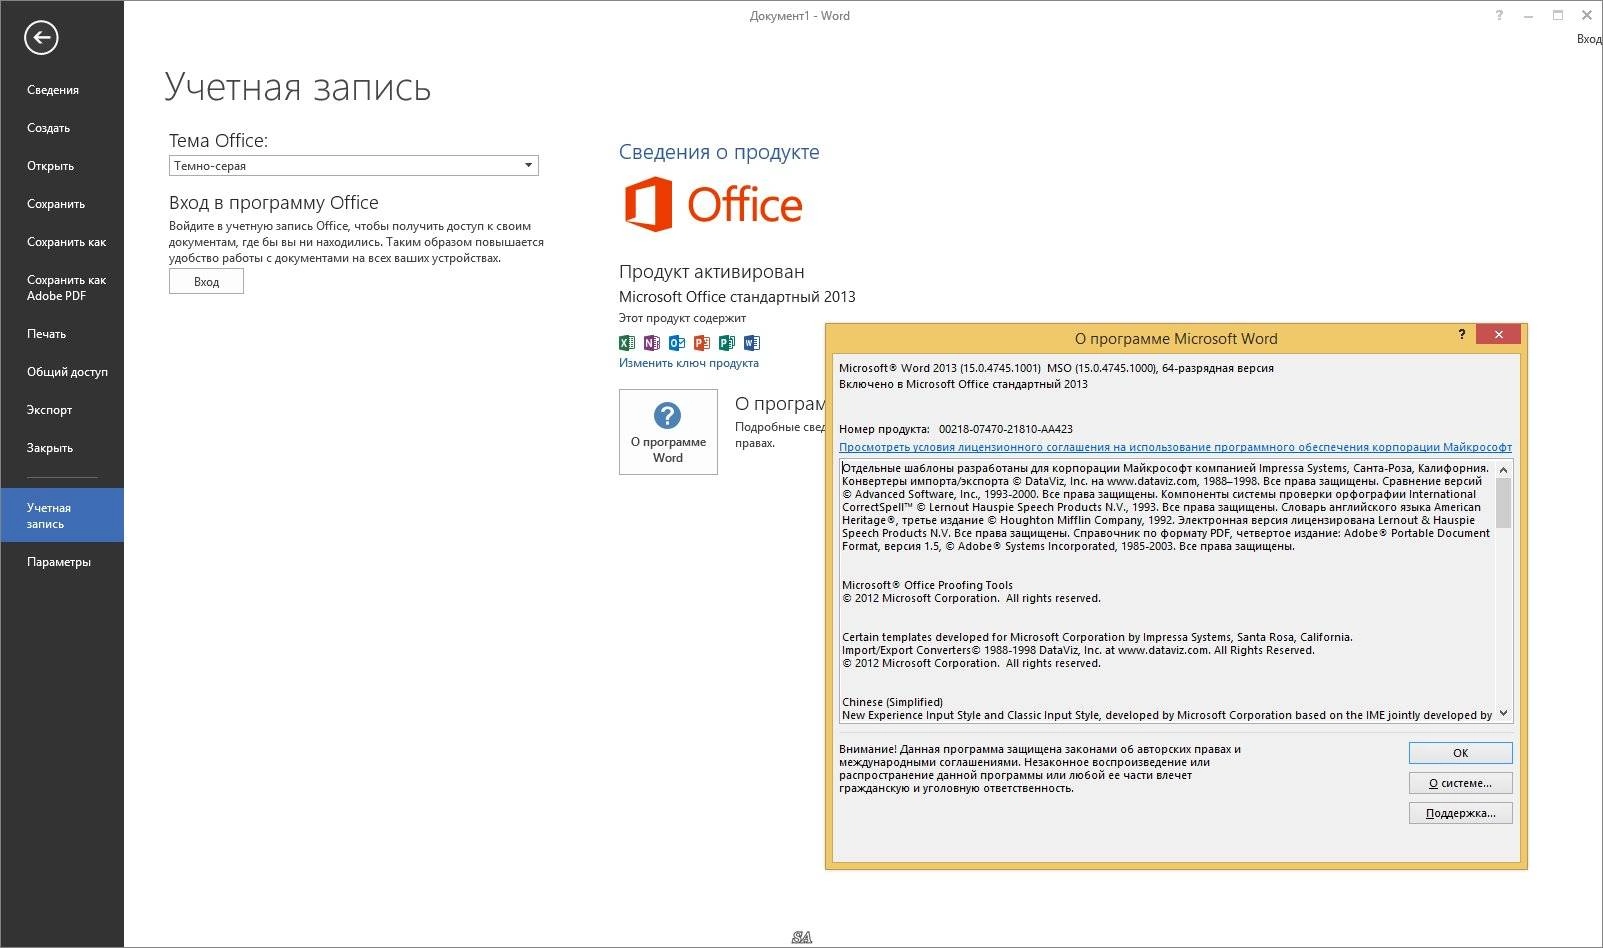Screen dimensions: 1603x948
Task: Click the back arrow to return to document
Action: 41,38
